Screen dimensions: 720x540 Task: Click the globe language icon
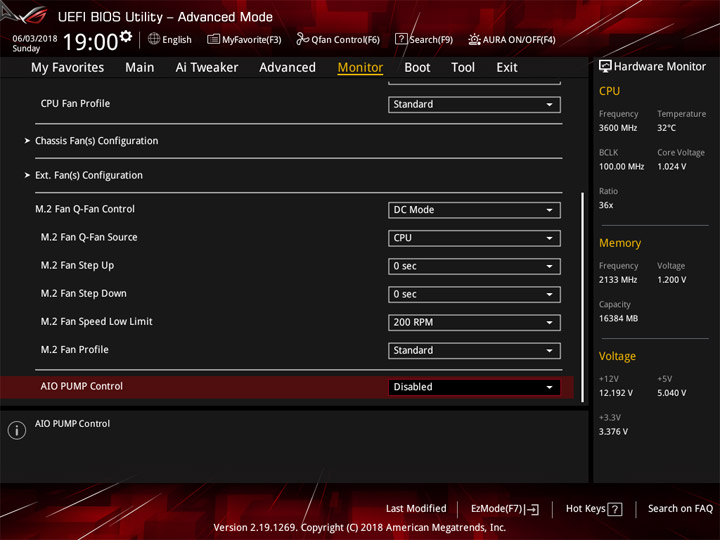[x=154, y=39]
